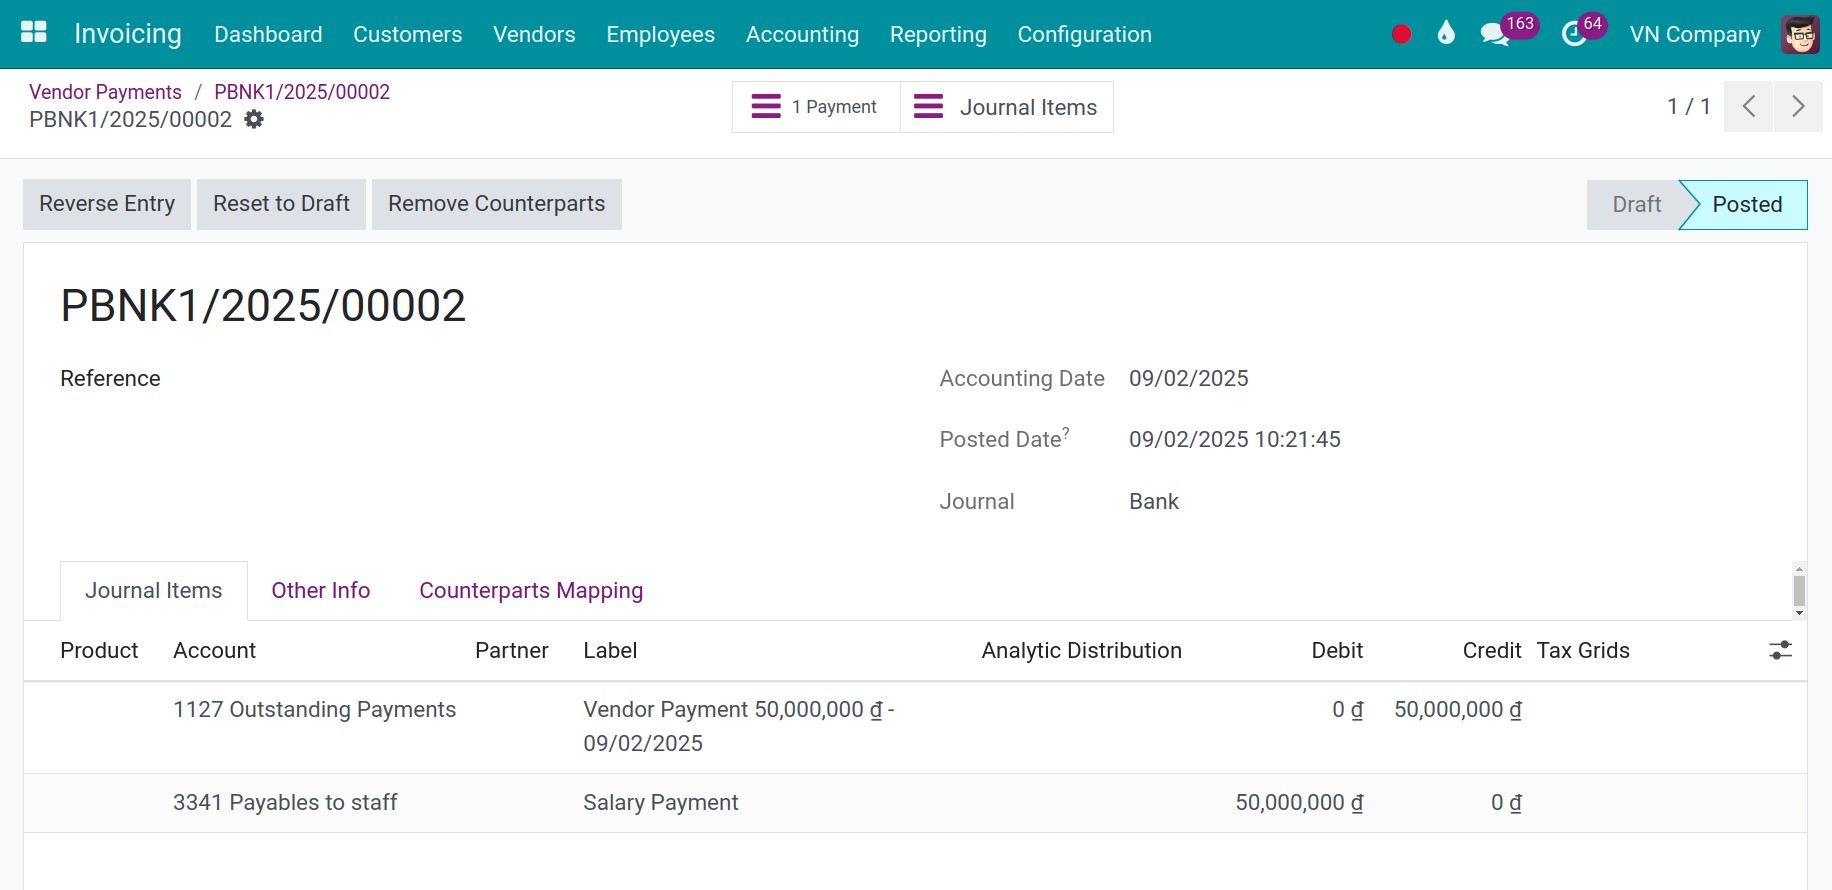The width and height of the screenshot is (1832, 890).
Task: Click the water drop icon in navbar
Action: pyautogui.click(x=1446, y=33)
